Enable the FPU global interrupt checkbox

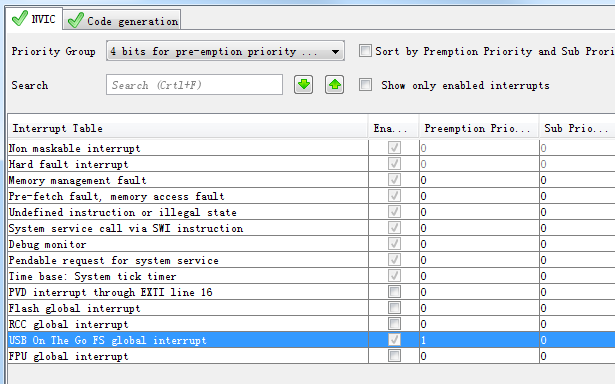[x=394, y=356]
